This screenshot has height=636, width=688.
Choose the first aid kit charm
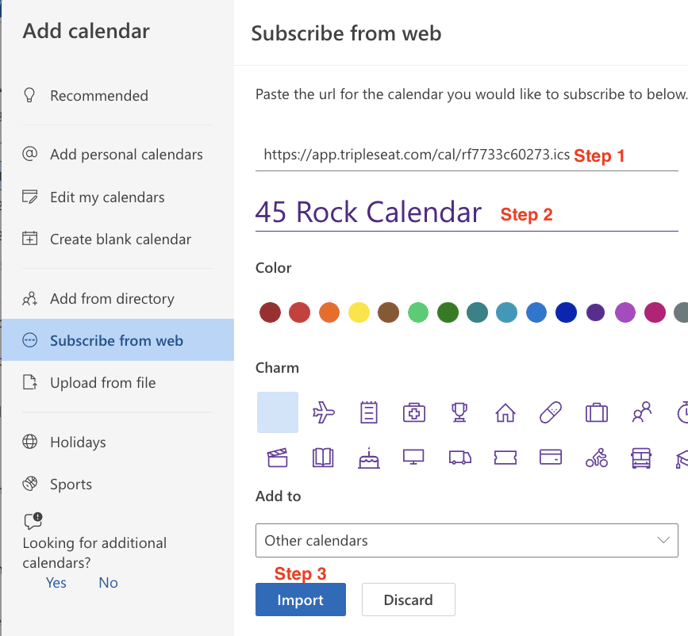(414, 412)
